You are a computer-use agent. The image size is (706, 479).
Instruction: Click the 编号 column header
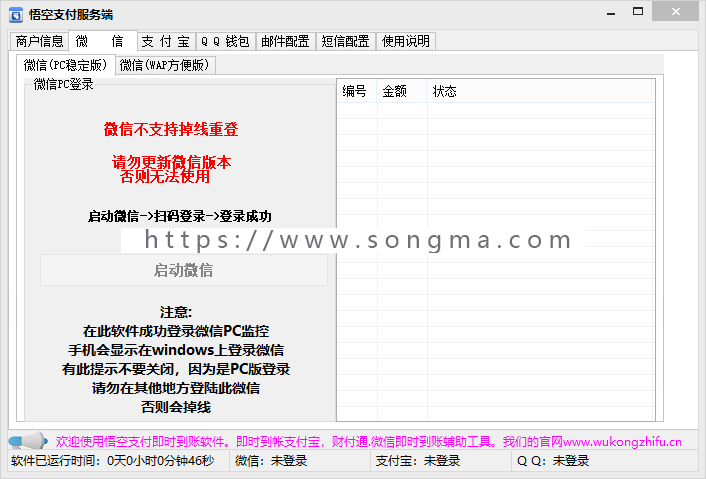coord(357,91)
